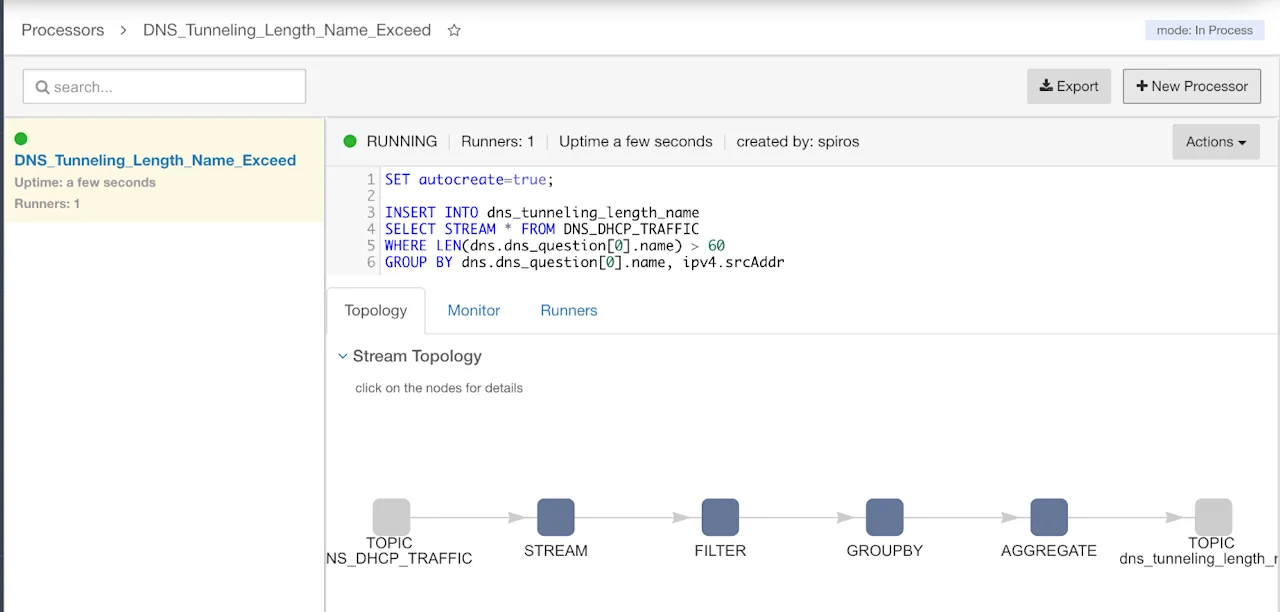Screen dimensions: 1280x612
Task: Open the Actions dropdown menu
Action: (x=1216, y=142)
